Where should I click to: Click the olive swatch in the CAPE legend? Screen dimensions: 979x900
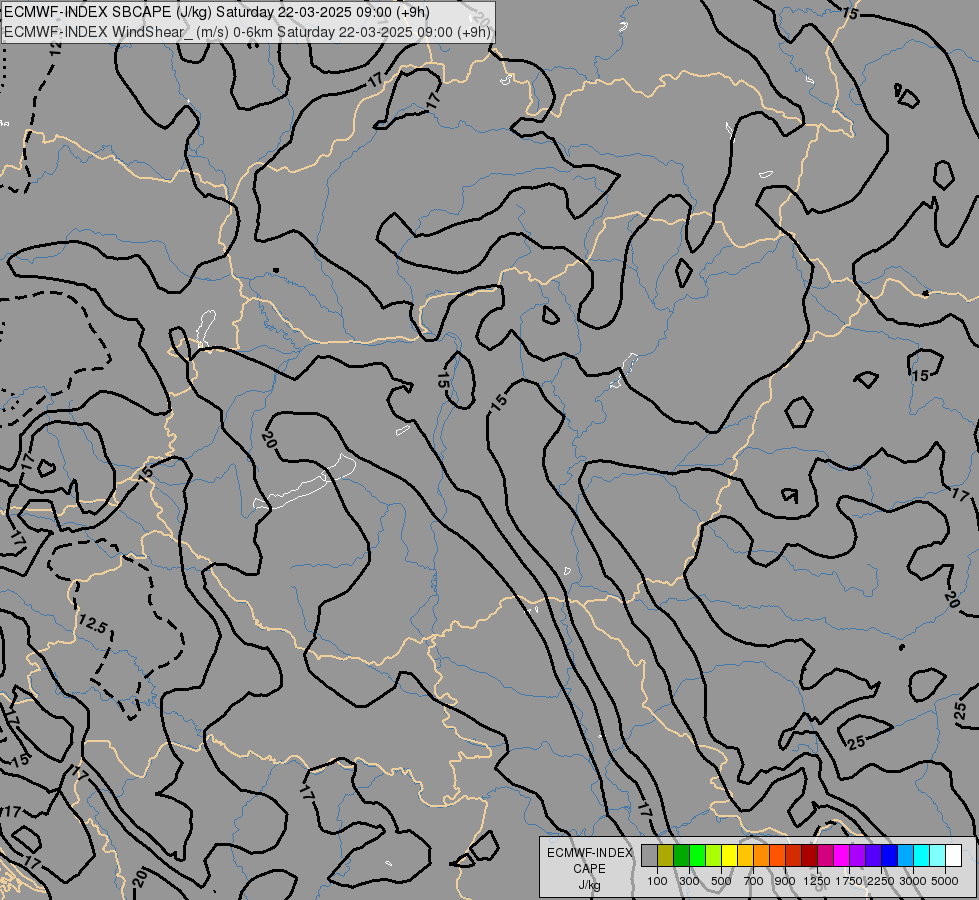[x=666, y=855]
